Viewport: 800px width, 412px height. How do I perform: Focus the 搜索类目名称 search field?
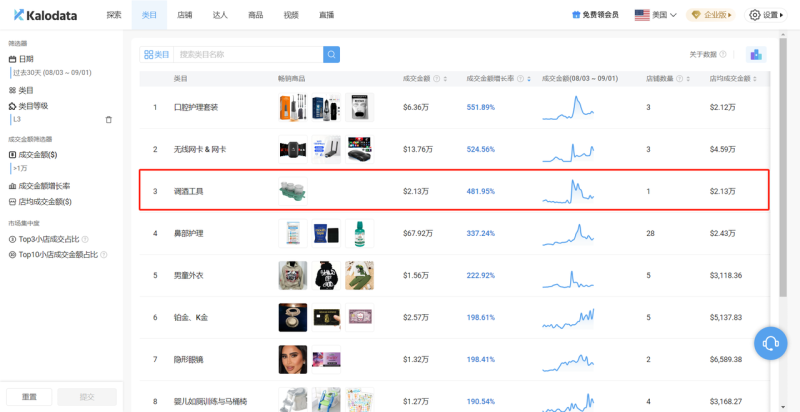tap(248, 55)
